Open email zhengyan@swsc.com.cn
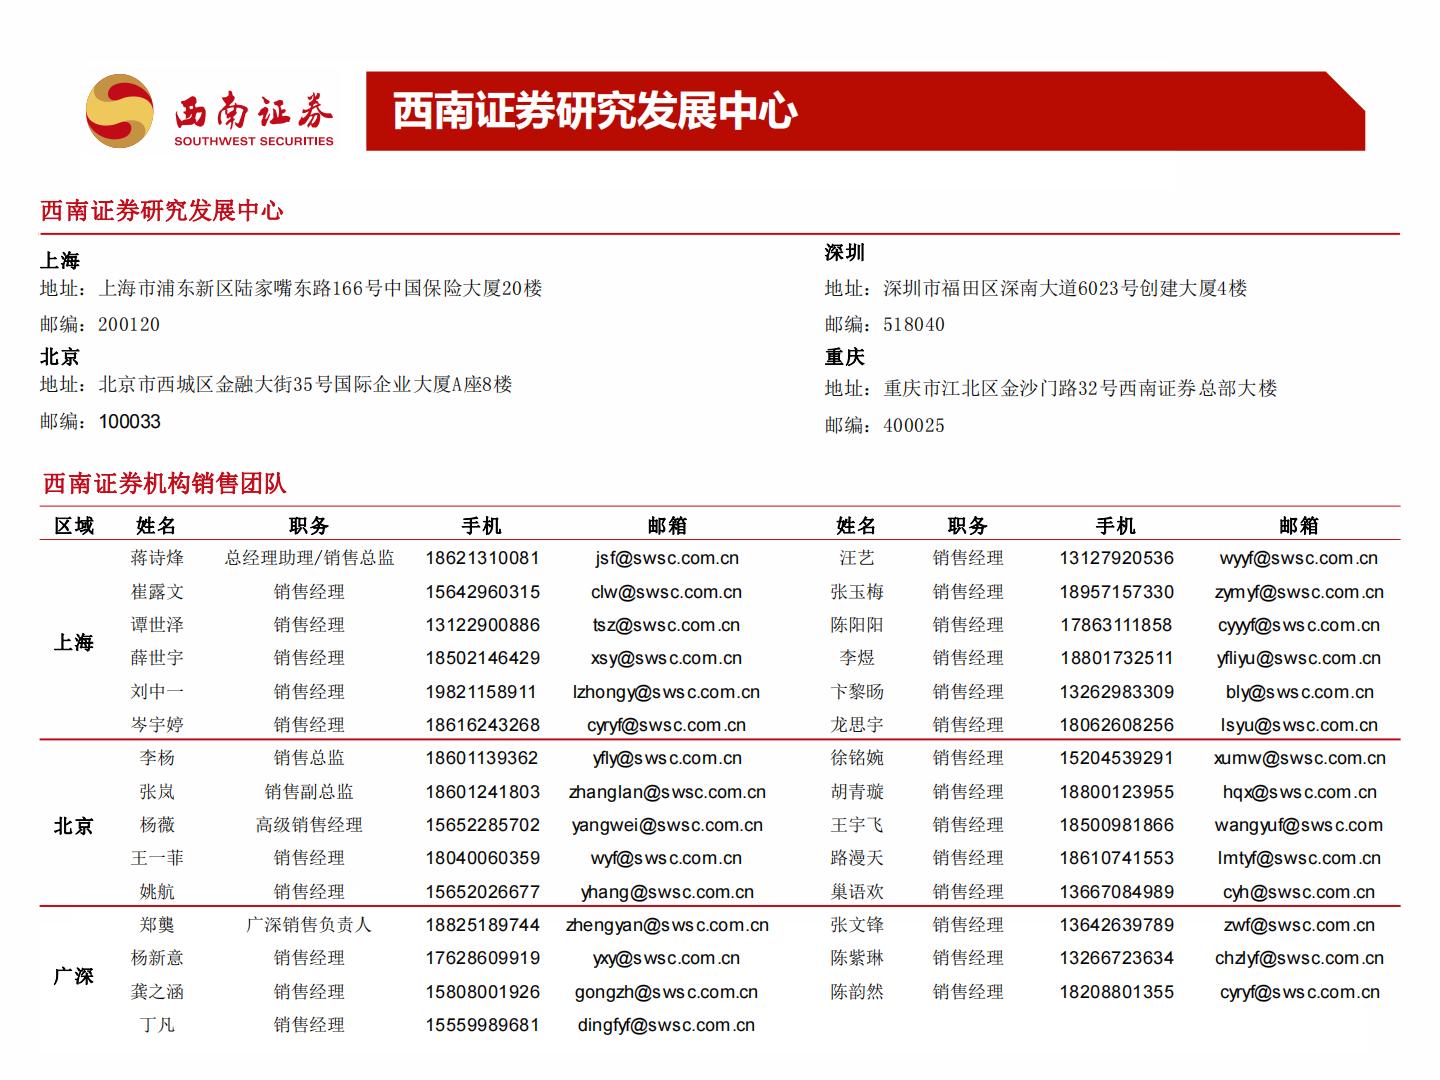The height and width of the screenshot is (1080, 1440). tap(667, 925)
